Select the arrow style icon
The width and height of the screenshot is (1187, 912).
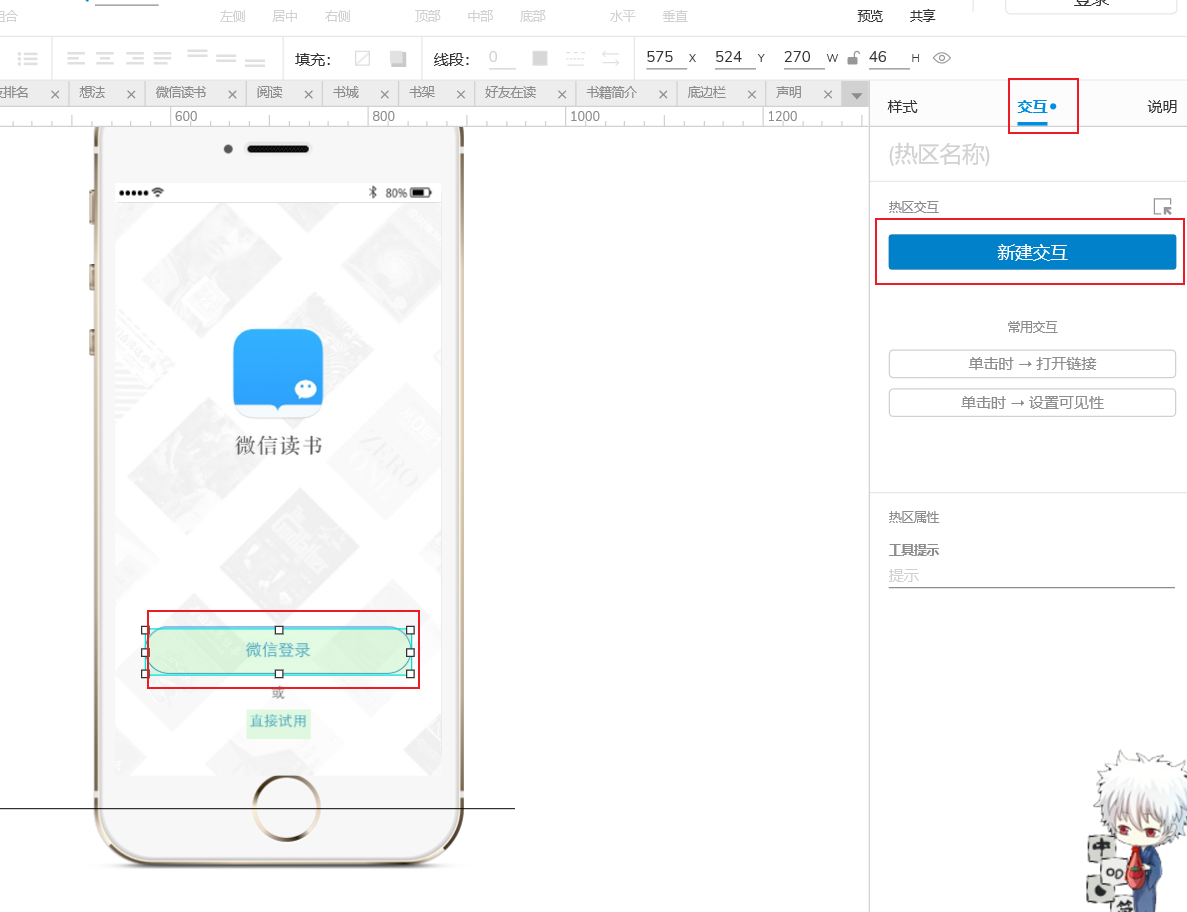tap(610, 58)
